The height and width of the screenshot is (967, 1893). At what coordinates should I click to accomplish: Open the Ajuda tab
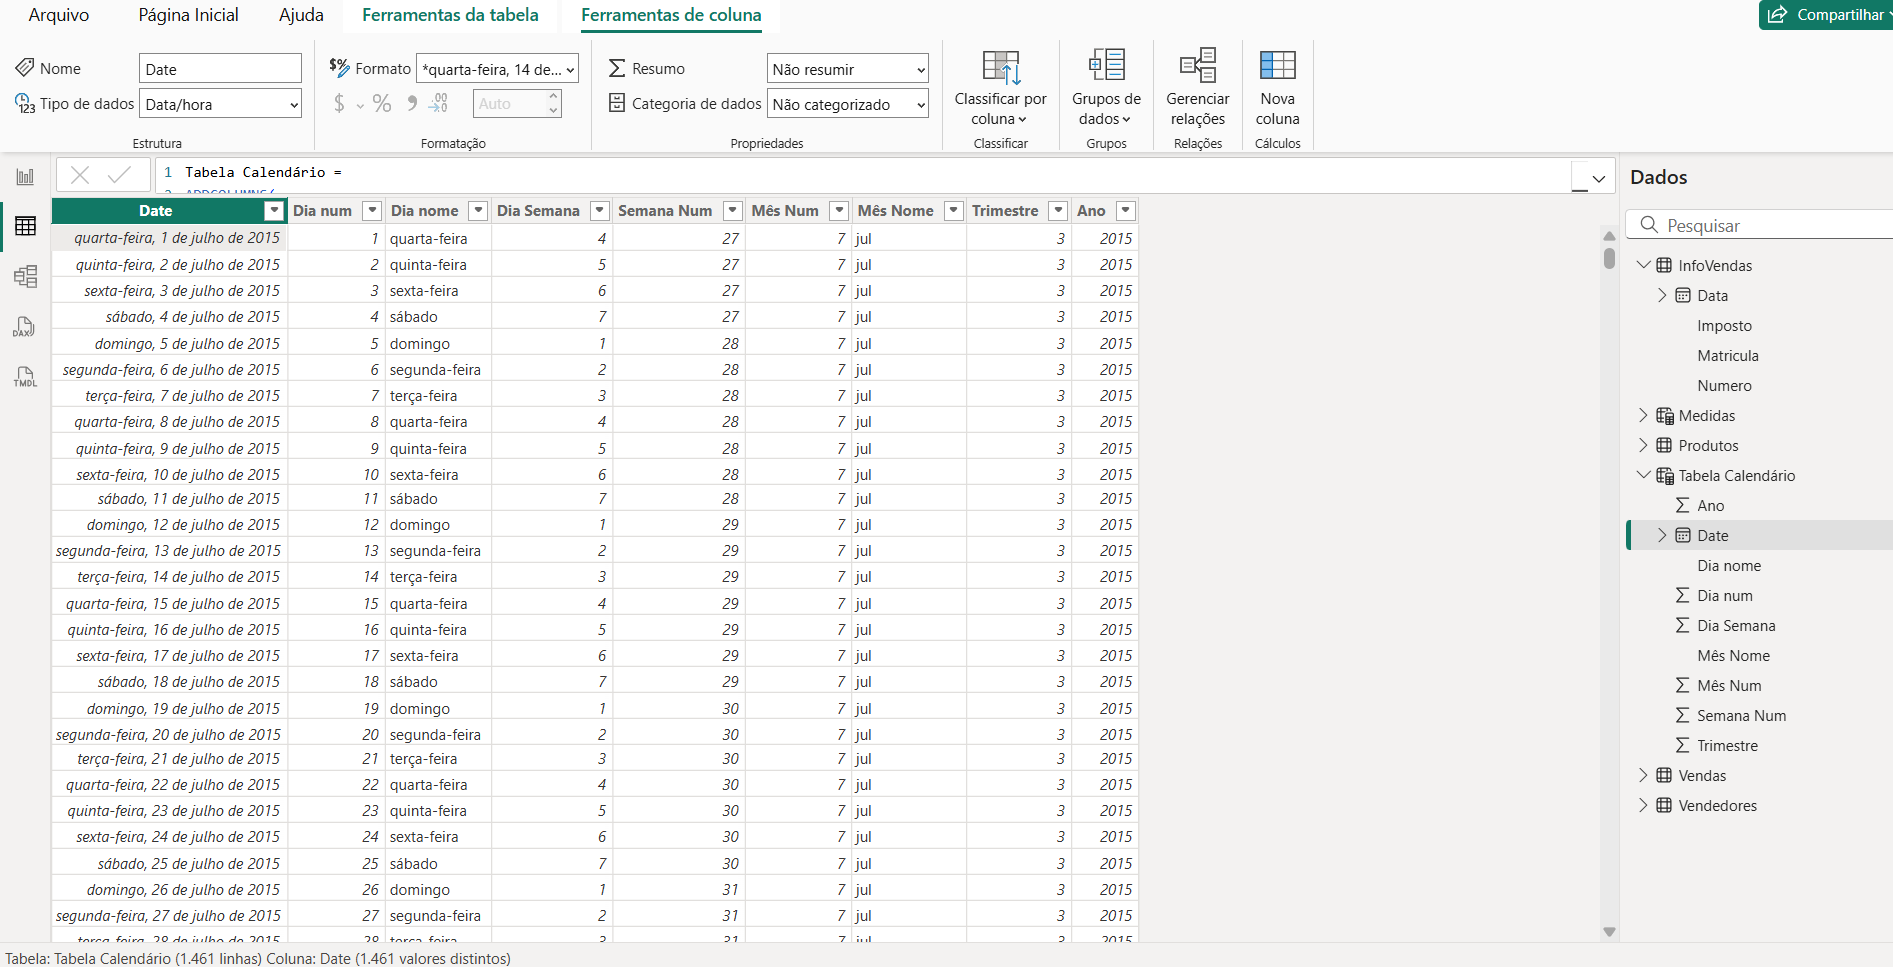pos(301,15)
